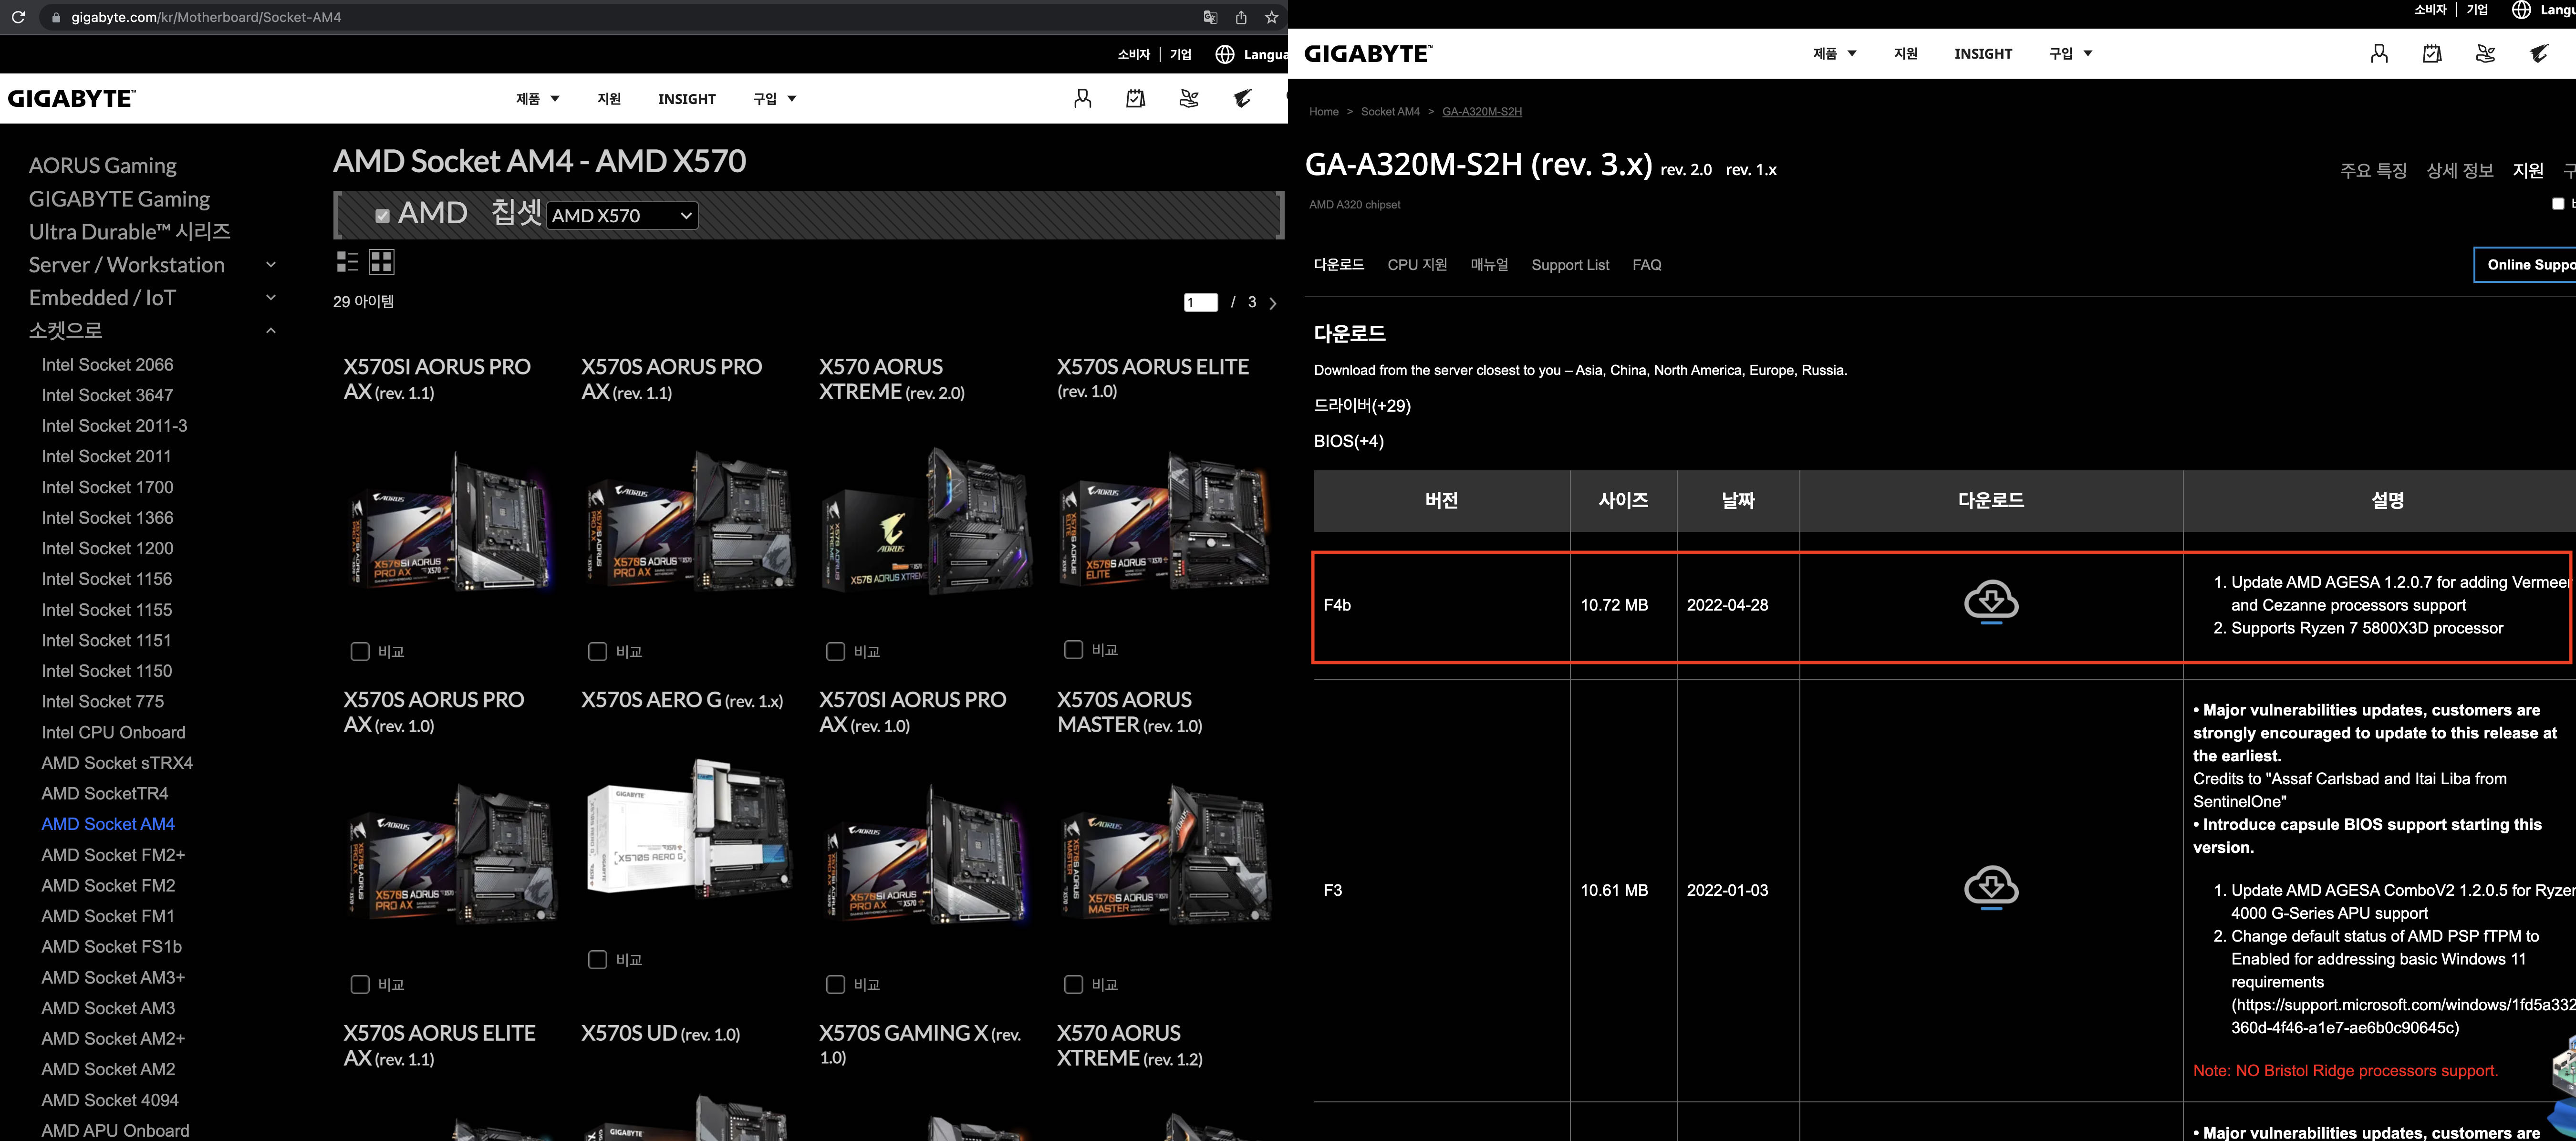Check compare box for X570S AORUS PRO AX rev 1.0

(x=360, y=984)
